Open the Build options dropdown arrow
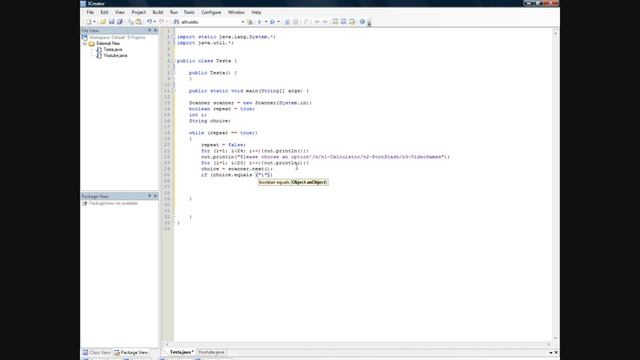Viewport: 640px width, 360px height. (x=266, y=22)
